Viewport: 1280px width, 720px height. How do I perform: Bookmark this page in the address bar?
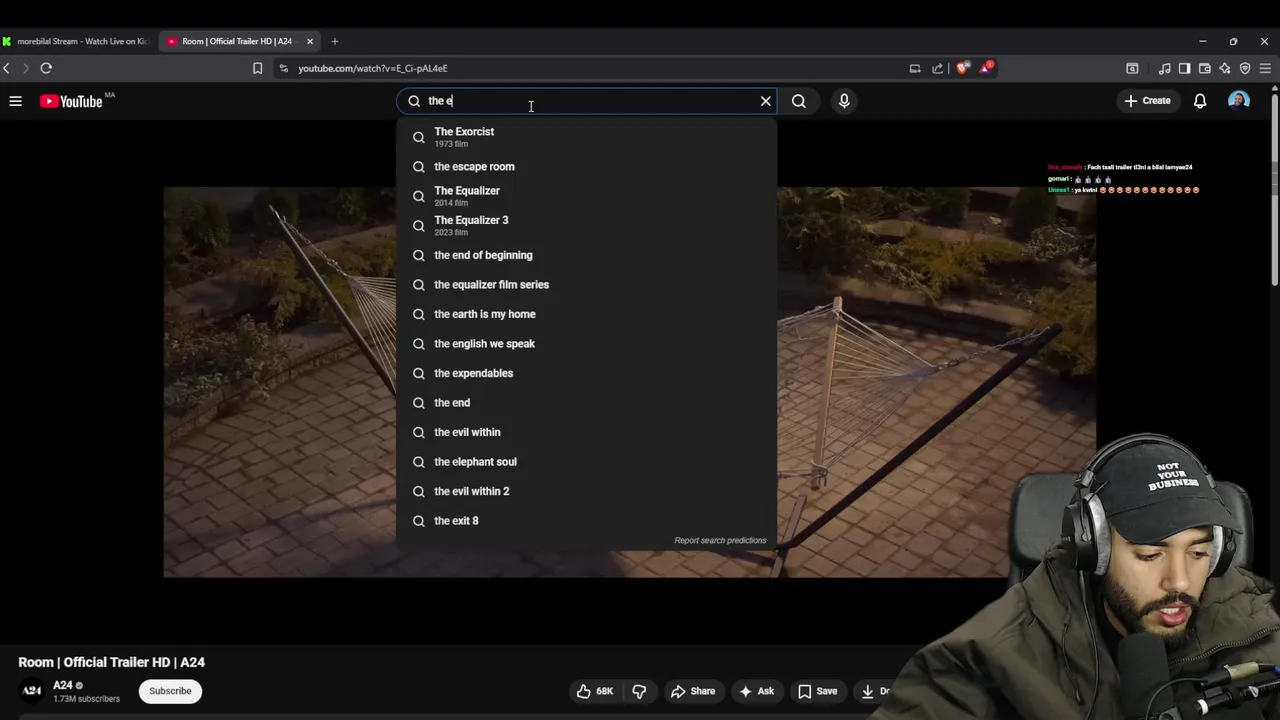pyautogui.click(x=257, y=68)
